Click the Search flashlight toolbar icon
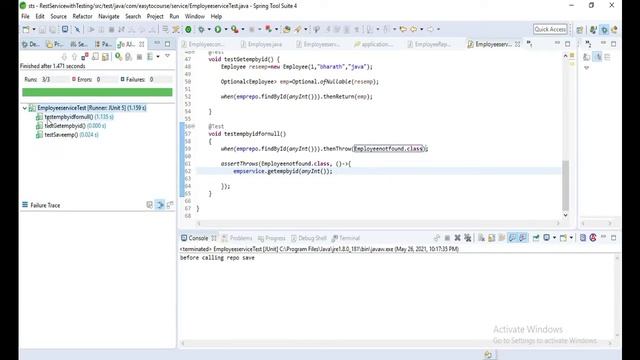The height and width of the screenshot is (360, 640). click(x=298, y=29)
